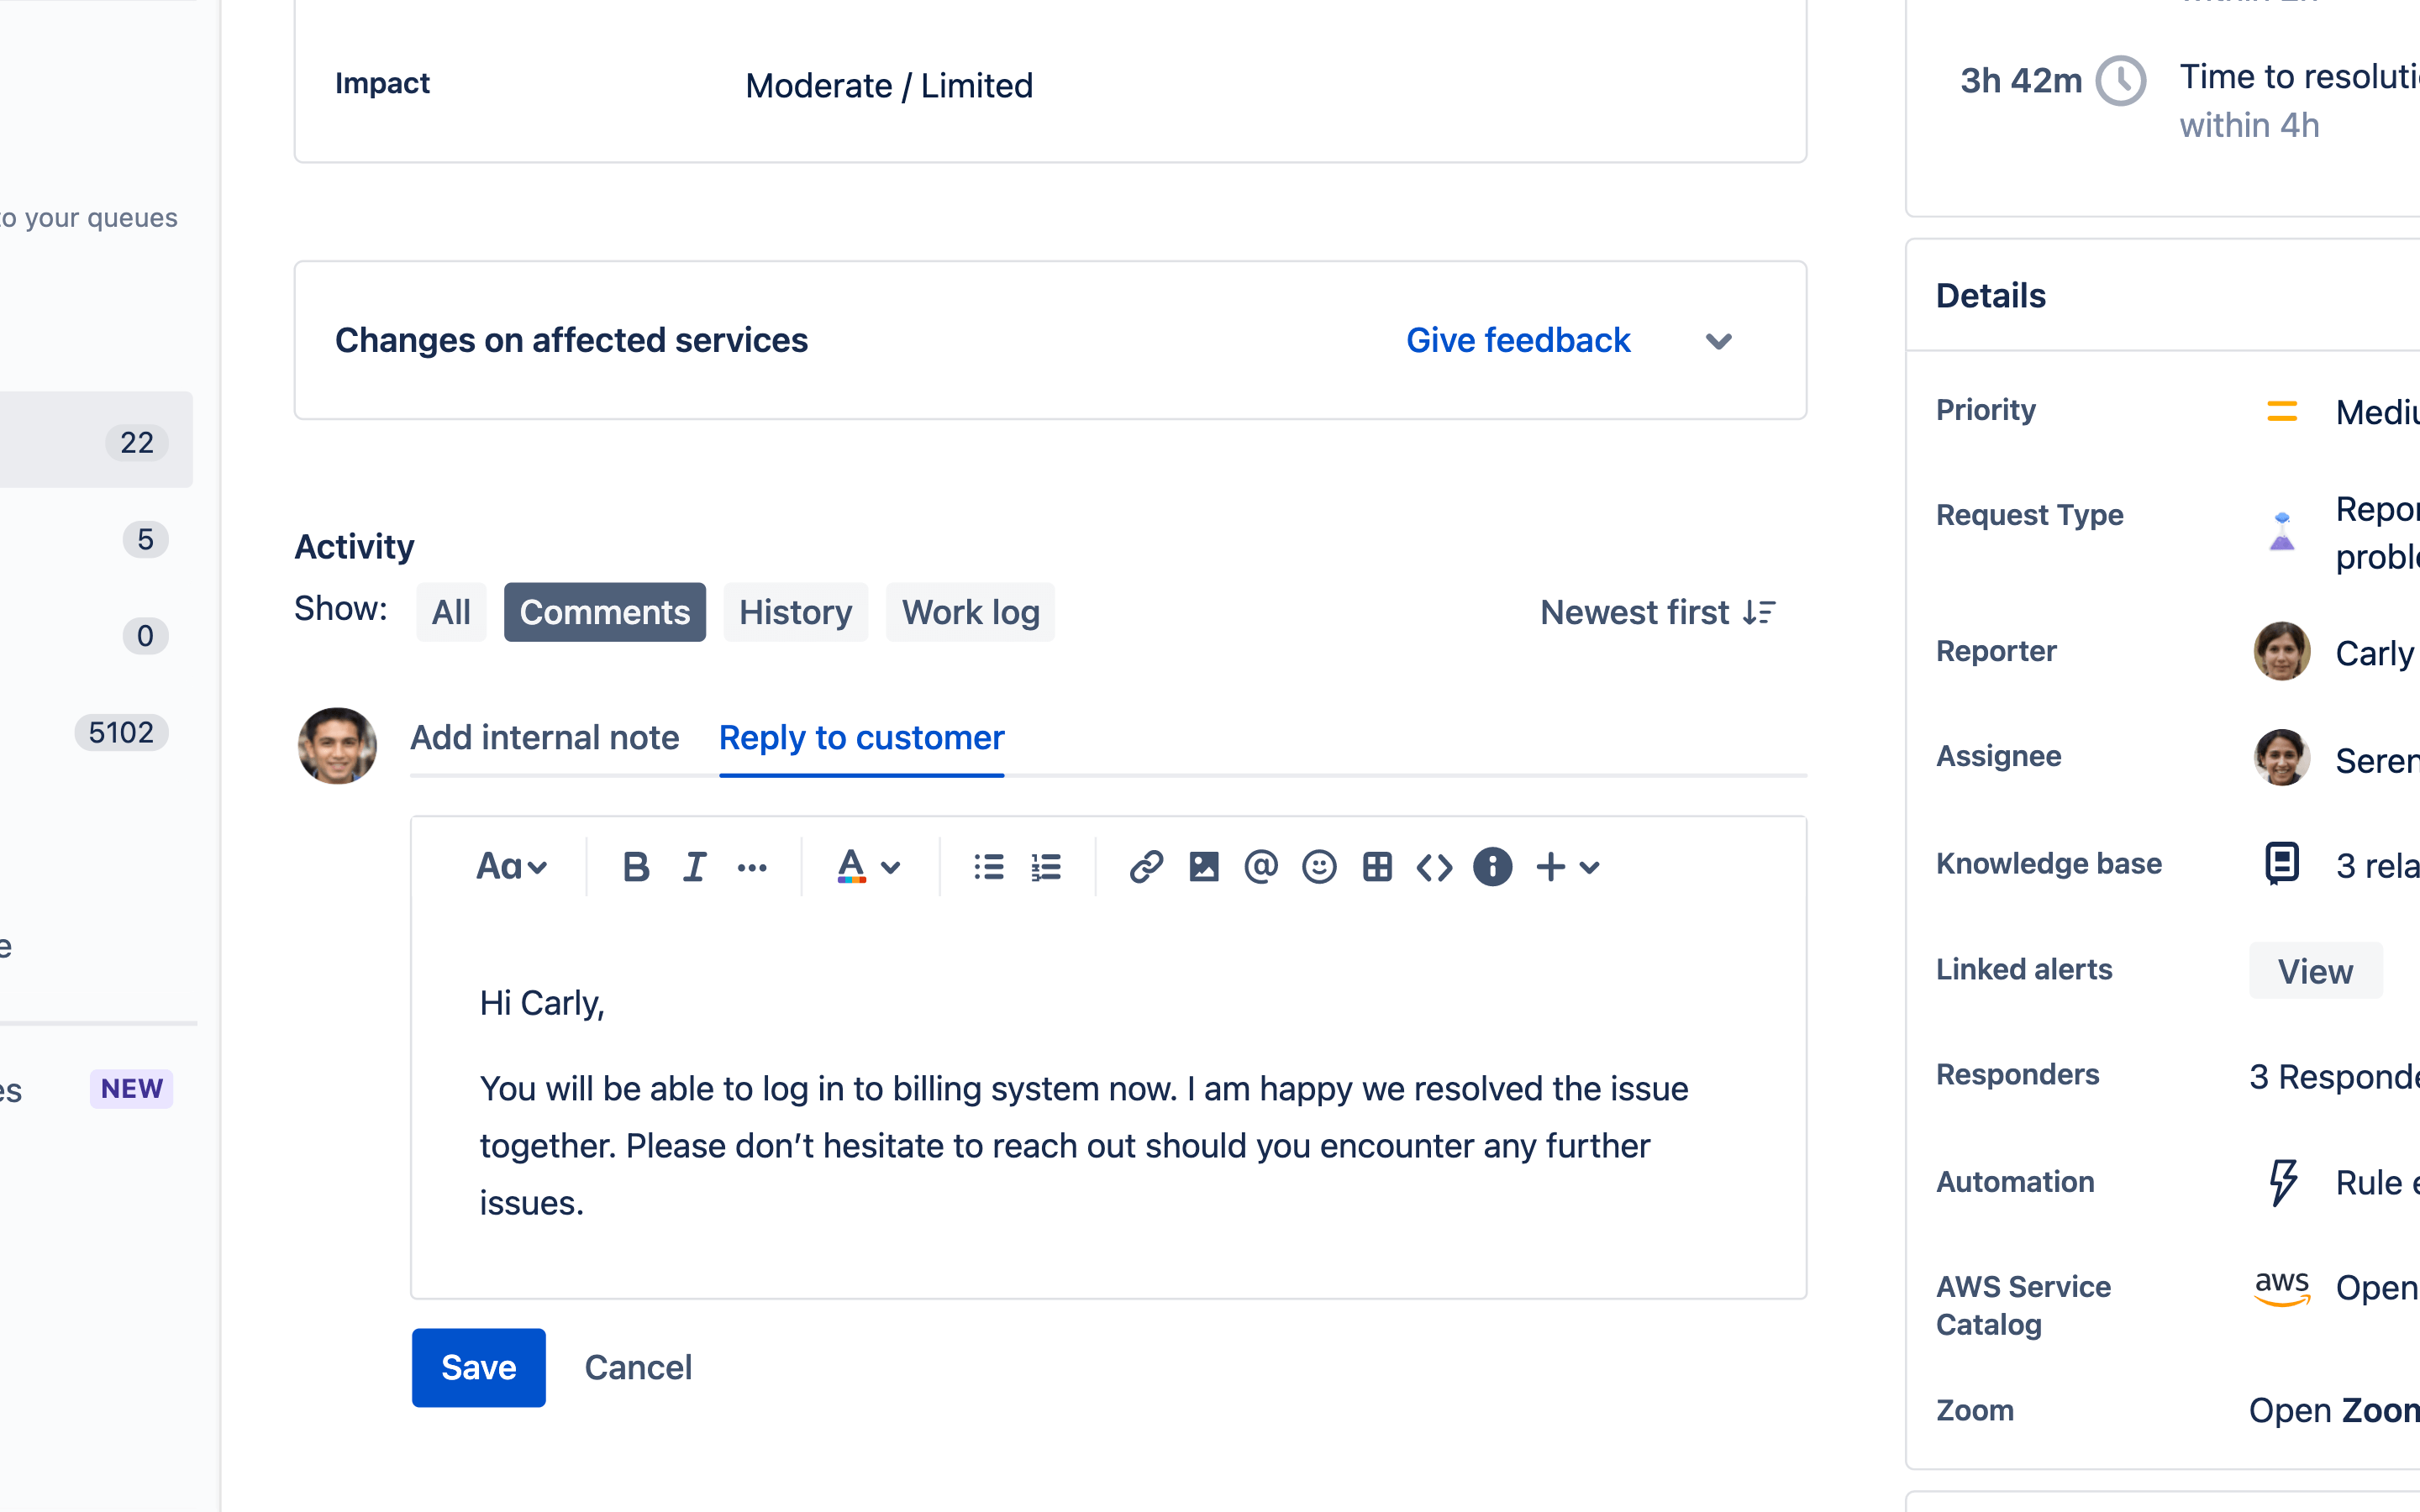Switch to the History tab

pyautogui.click(x=792, y=612)
